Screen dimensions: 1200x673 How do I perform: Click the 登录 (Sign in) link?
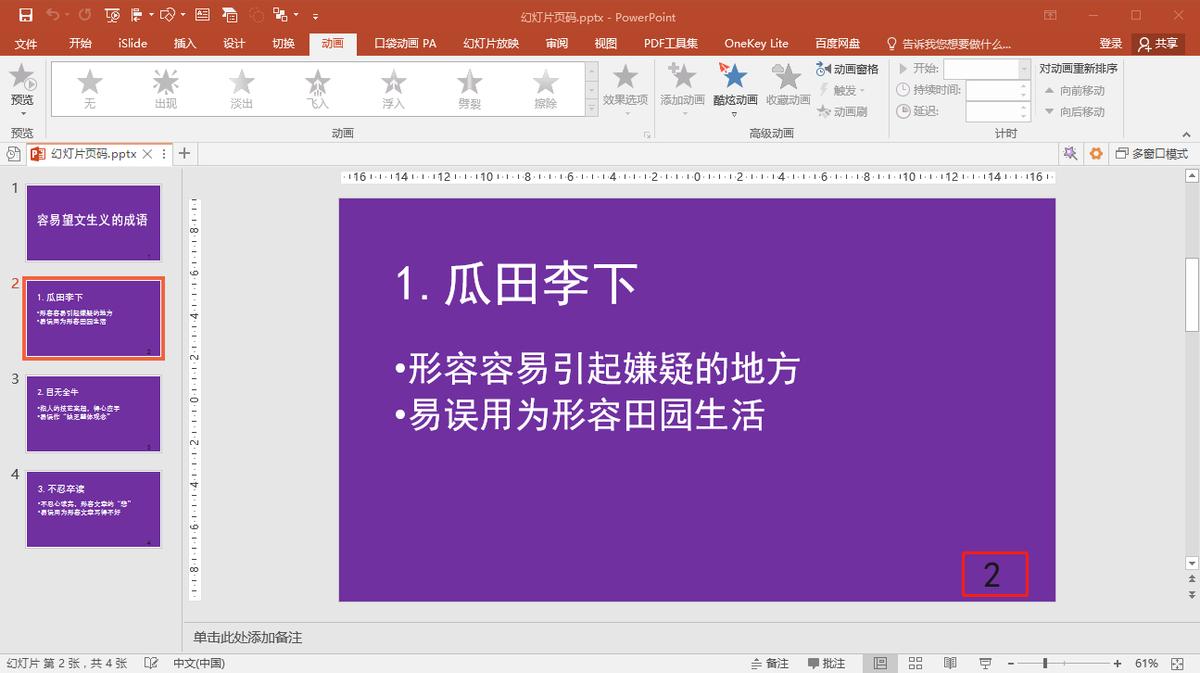(1110, 43)
